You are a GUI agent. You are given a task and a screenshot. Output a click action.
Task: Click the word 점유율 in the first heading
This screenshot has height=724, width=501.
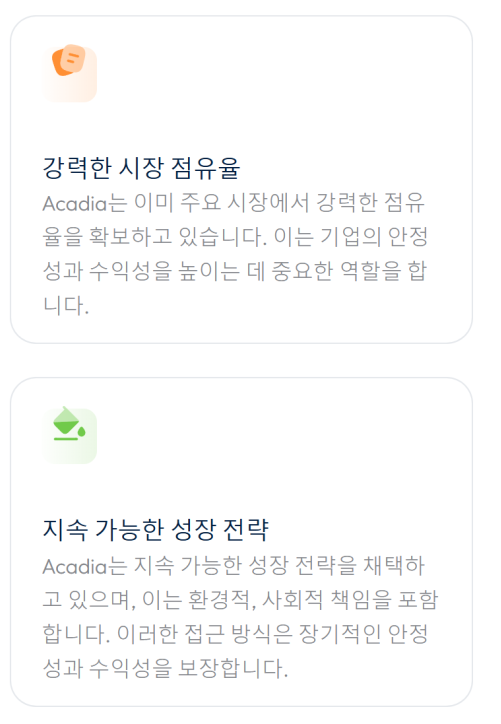[x=205, y=168]
